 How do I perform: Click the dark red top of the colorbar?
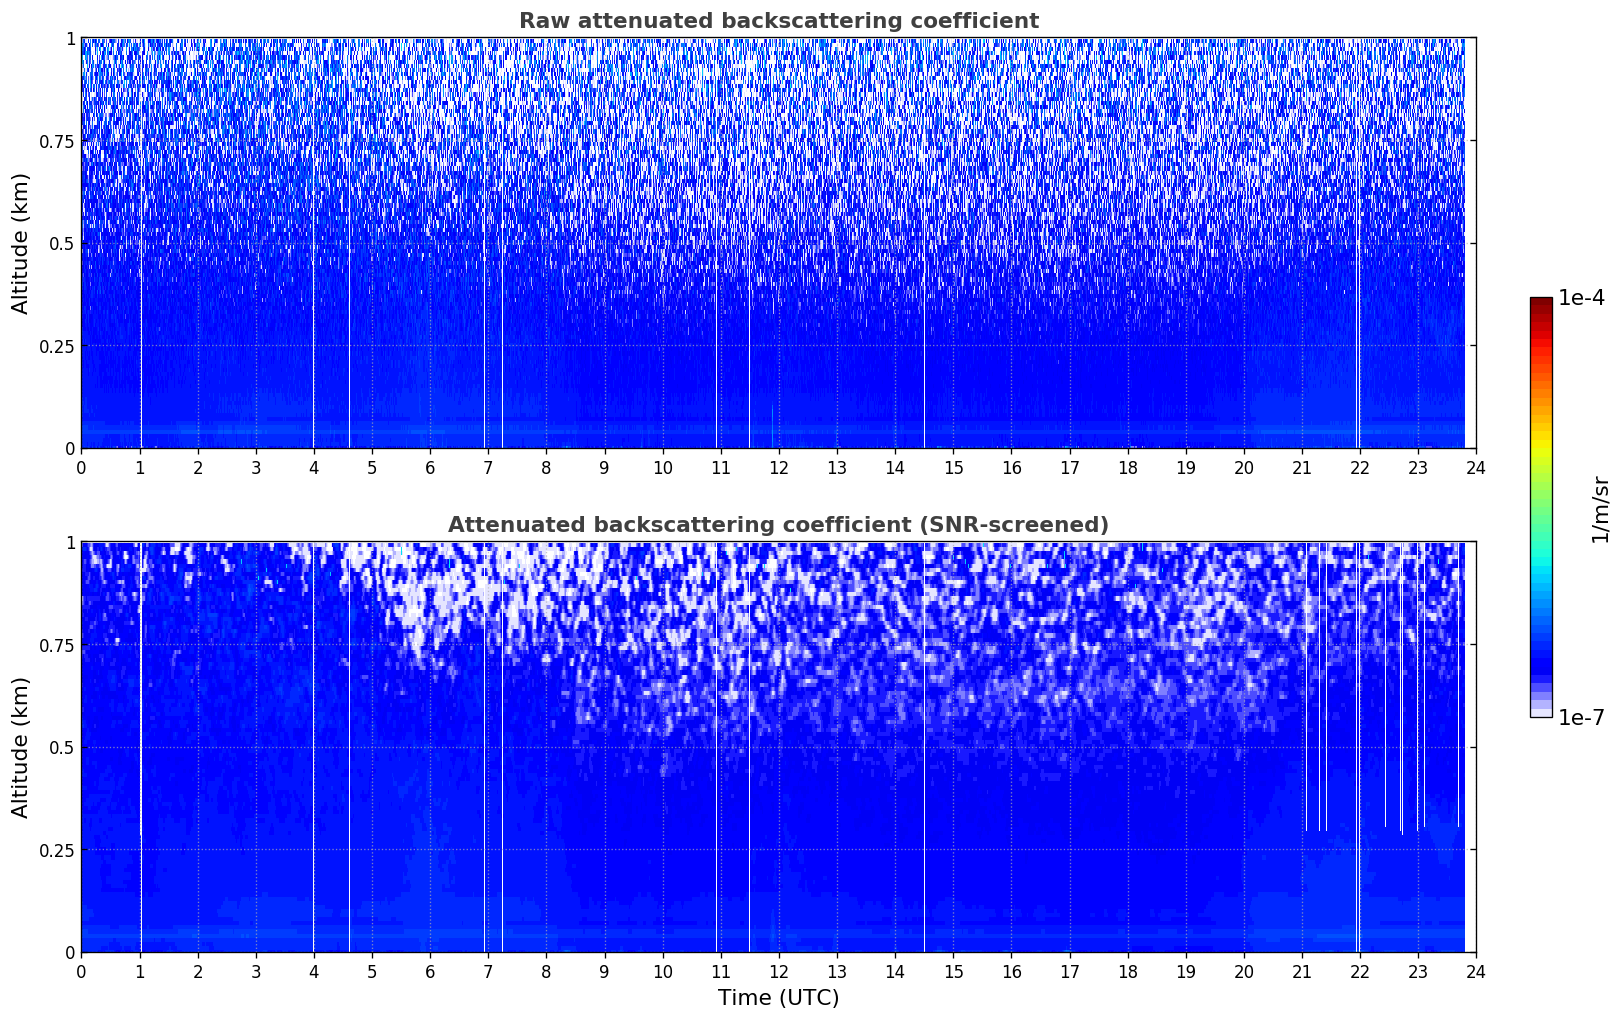click(x=1541, y=303)
